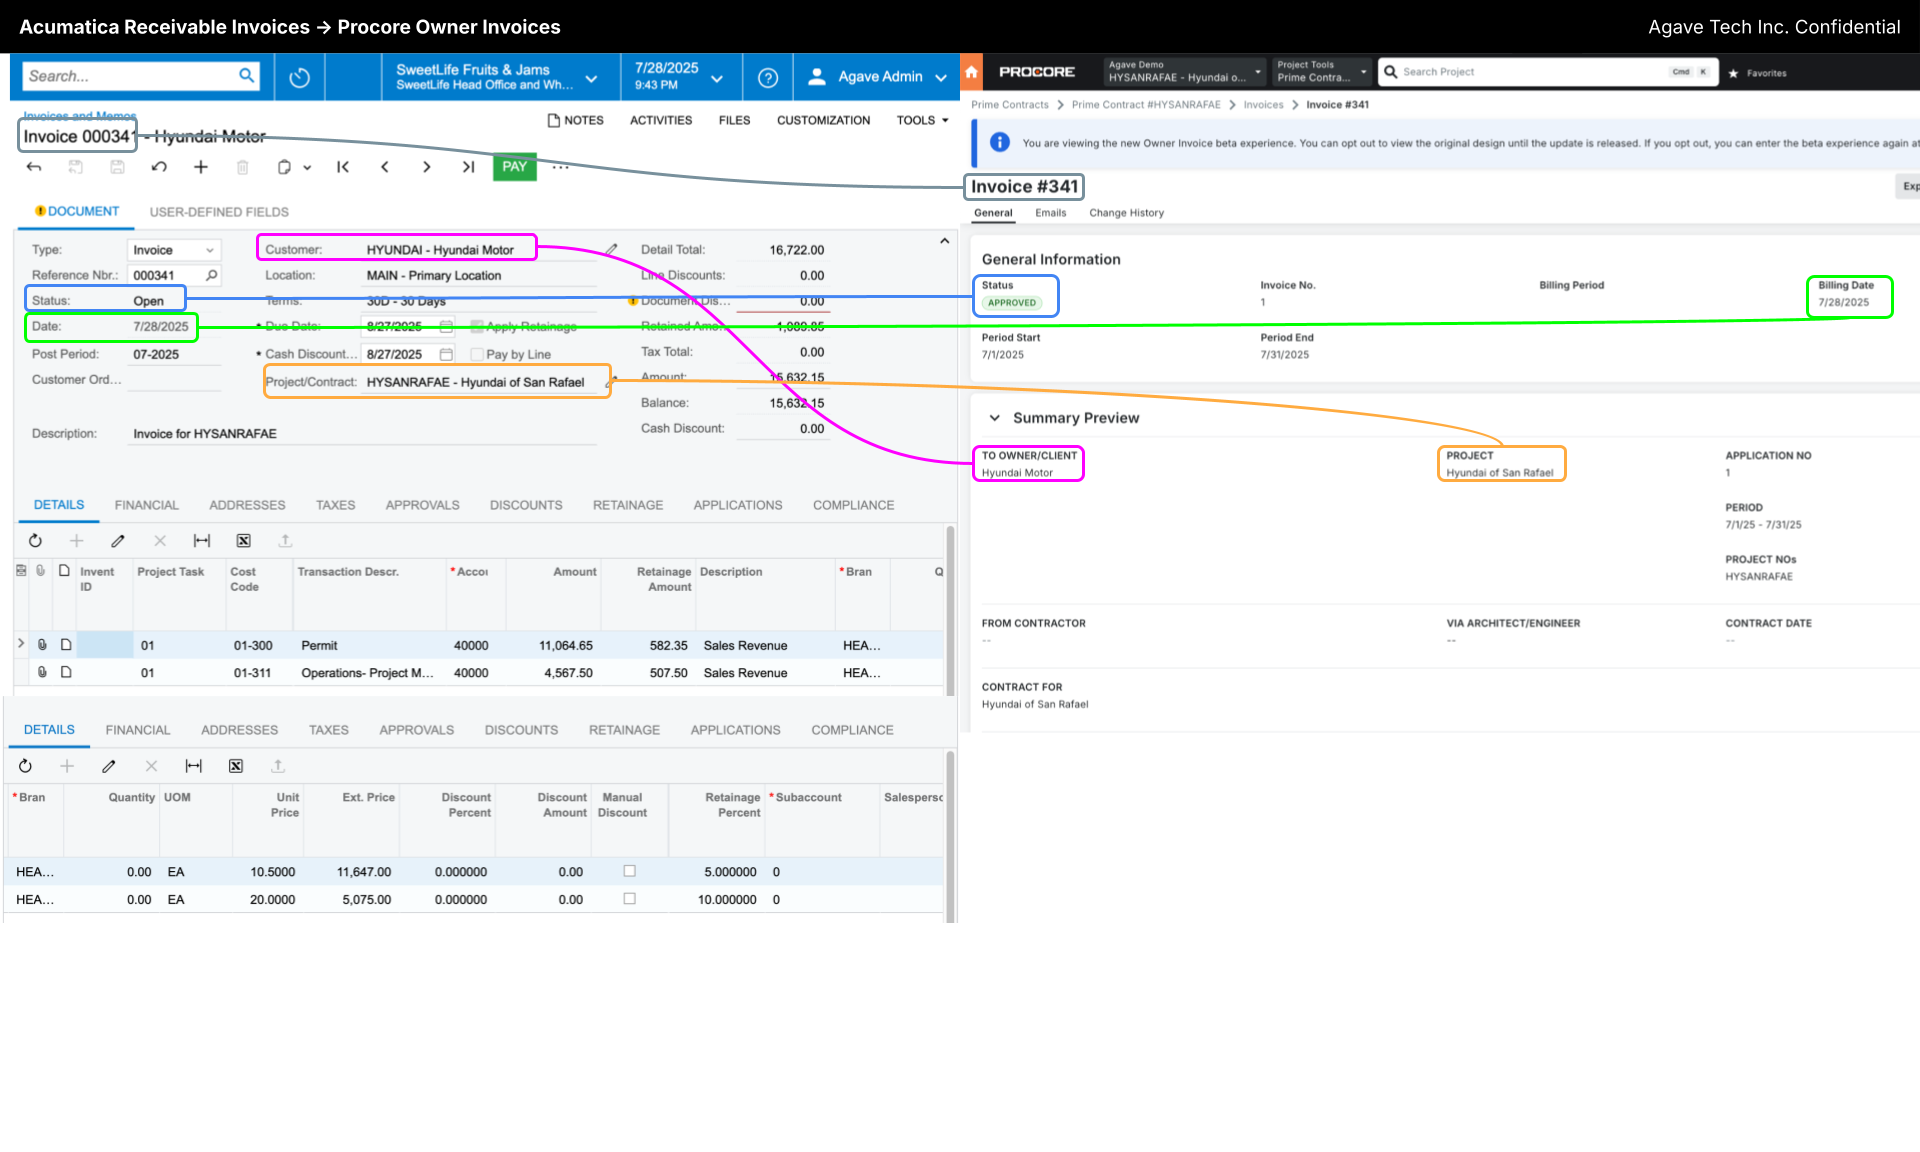Click the Acumatica search magnifier icon

click(246, 76)
